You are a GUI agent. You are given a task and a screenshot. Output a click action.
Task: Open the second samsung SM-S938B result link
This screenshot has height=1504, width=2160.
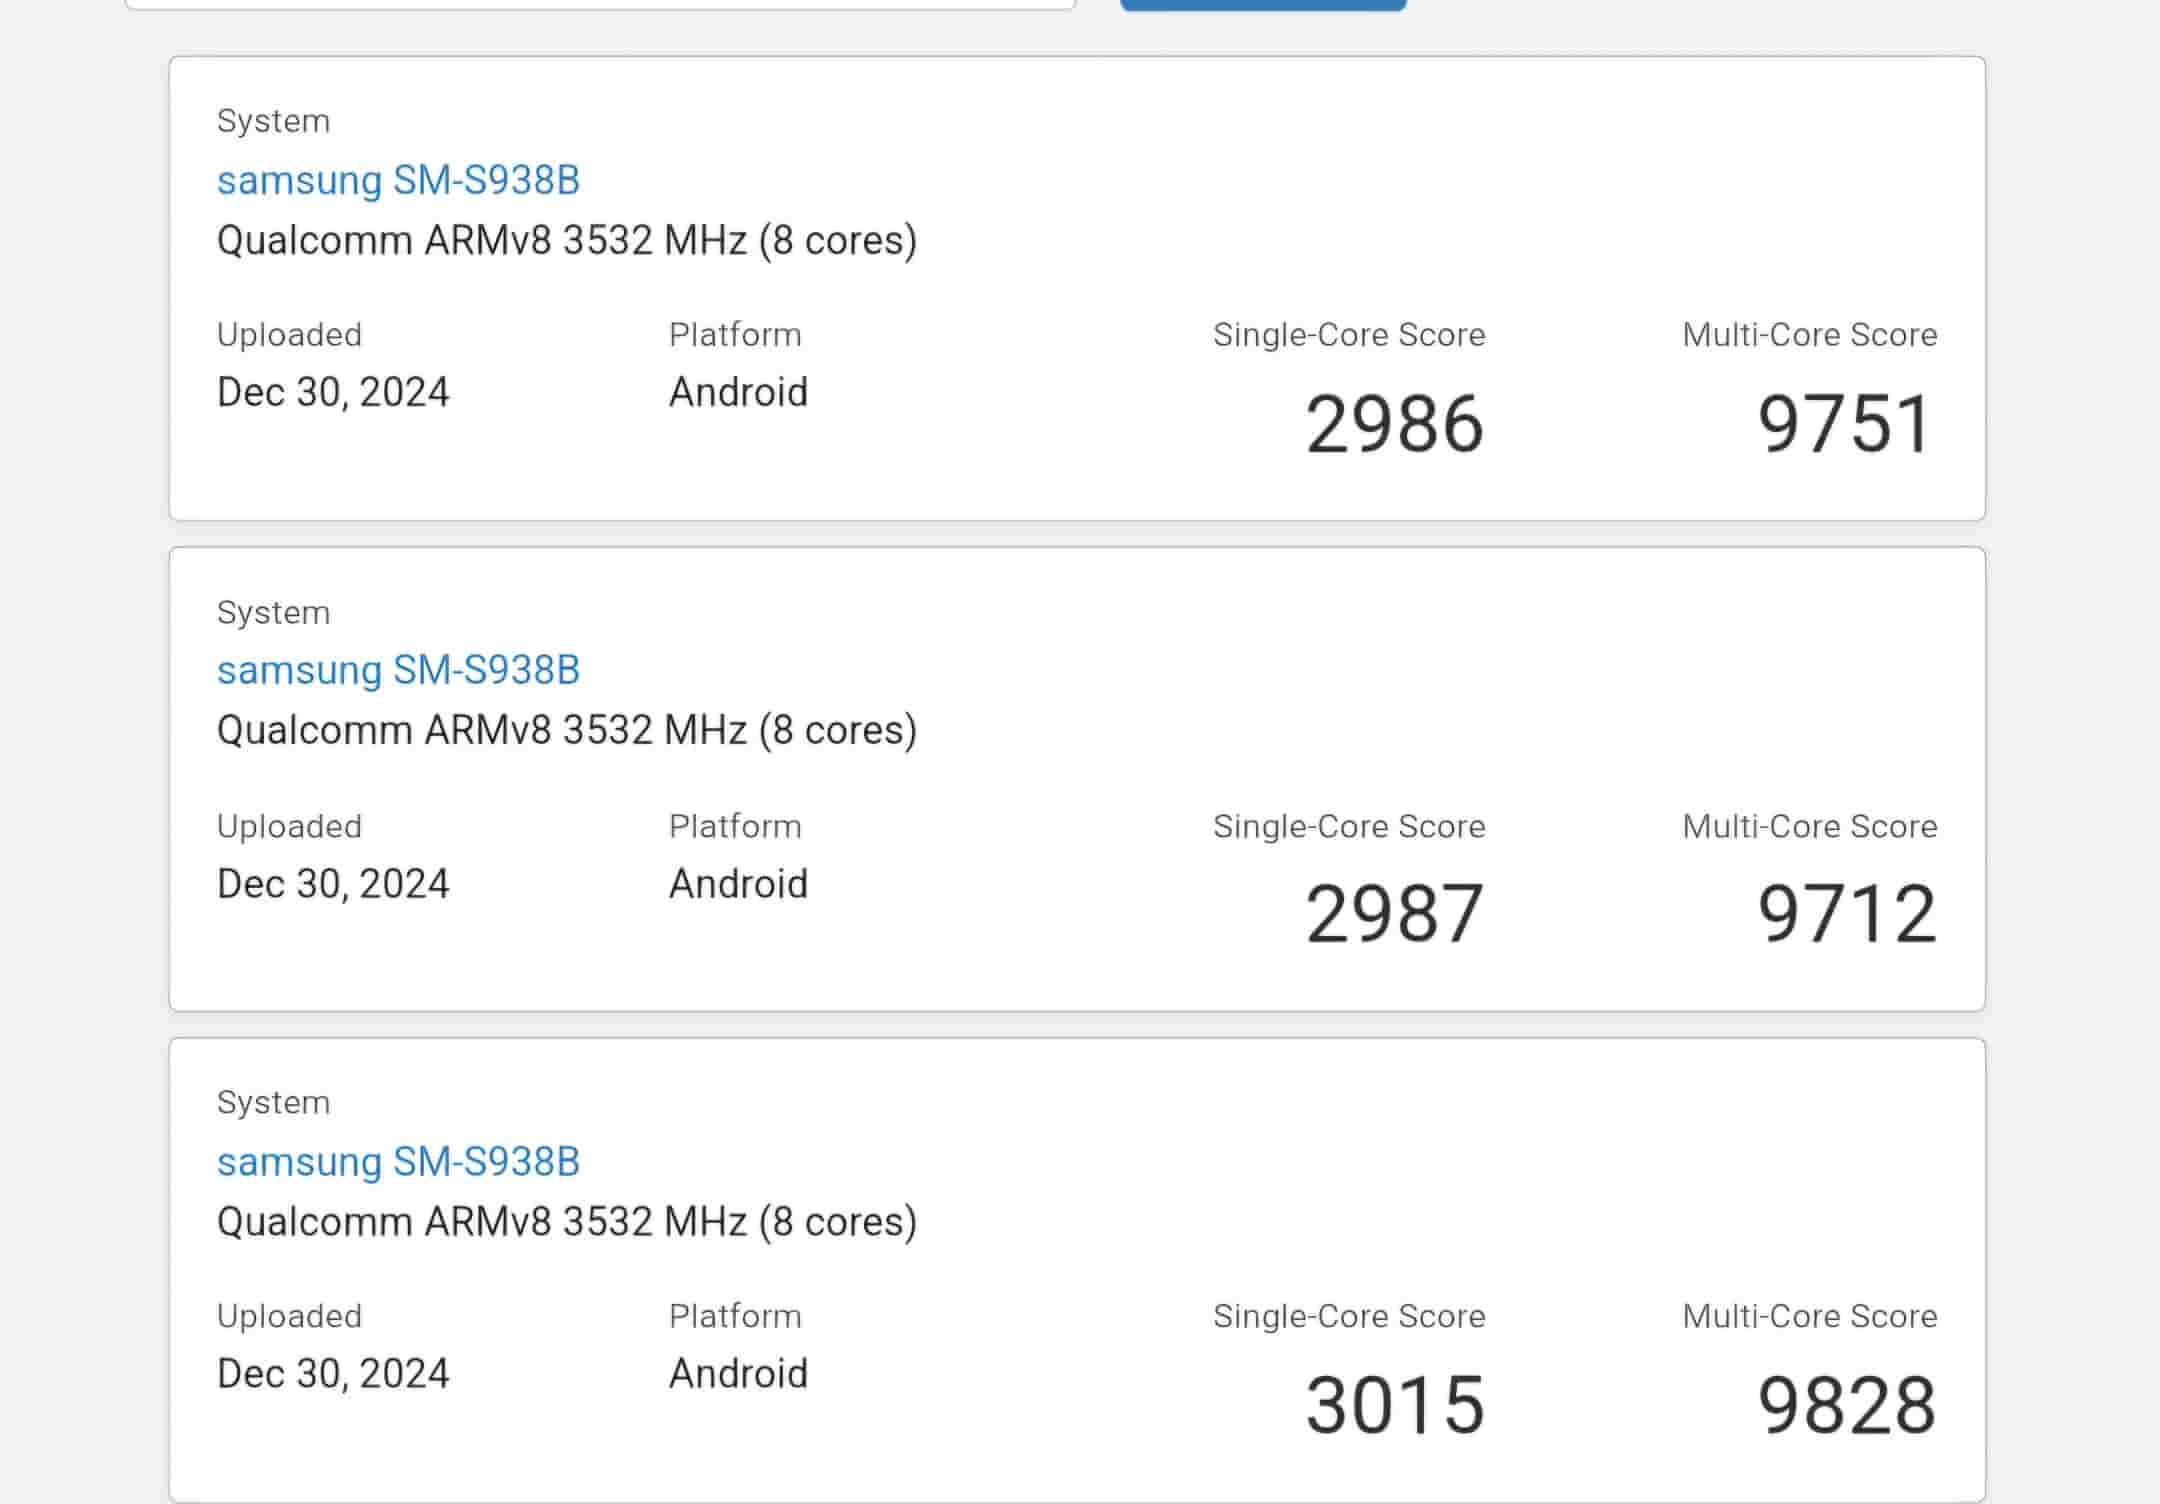pyautogui.click(x=398, y=671)
